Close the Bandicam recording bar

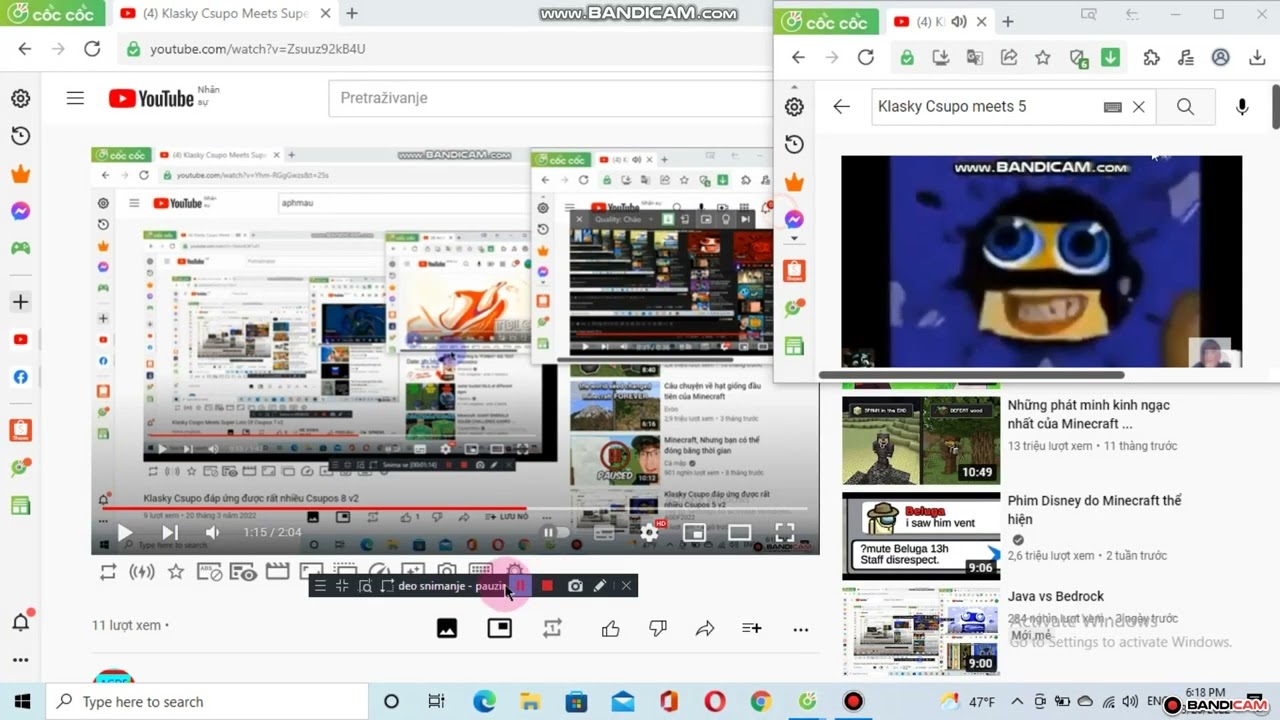click(626, 586)
